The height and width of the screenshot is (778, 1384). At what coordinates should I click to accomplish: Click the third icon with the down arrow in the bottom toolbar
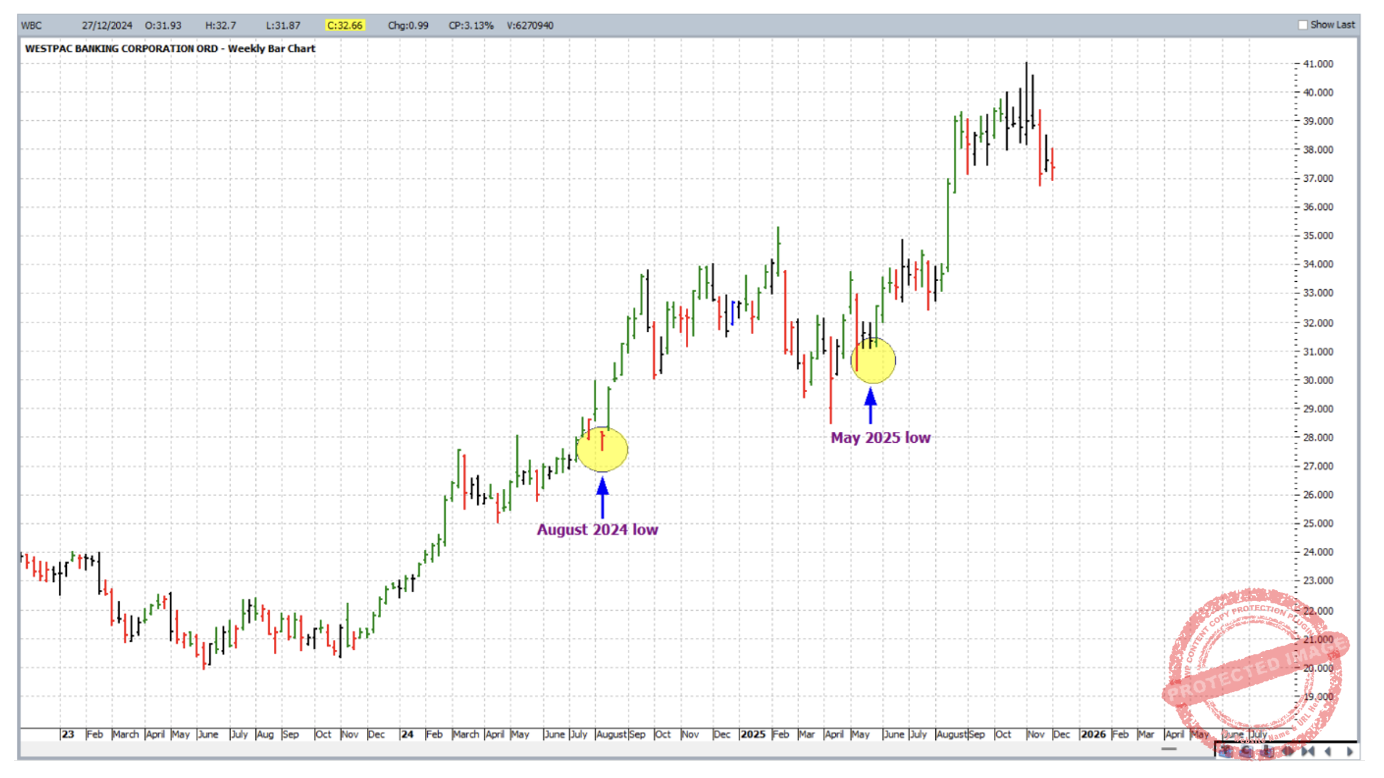pyautogui.click(x=1267, y=751)
